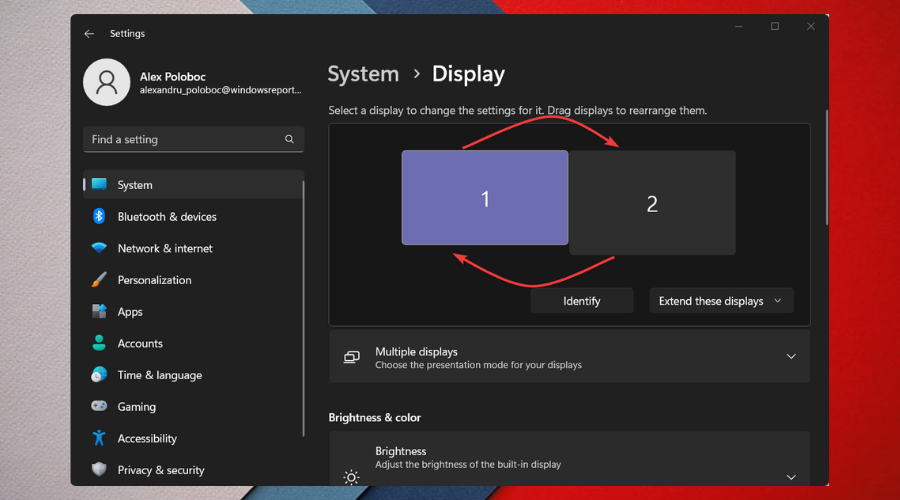The image size is (900, 500).
Task: Click the Network wifi icon
Action: click(x=99, y=248)
